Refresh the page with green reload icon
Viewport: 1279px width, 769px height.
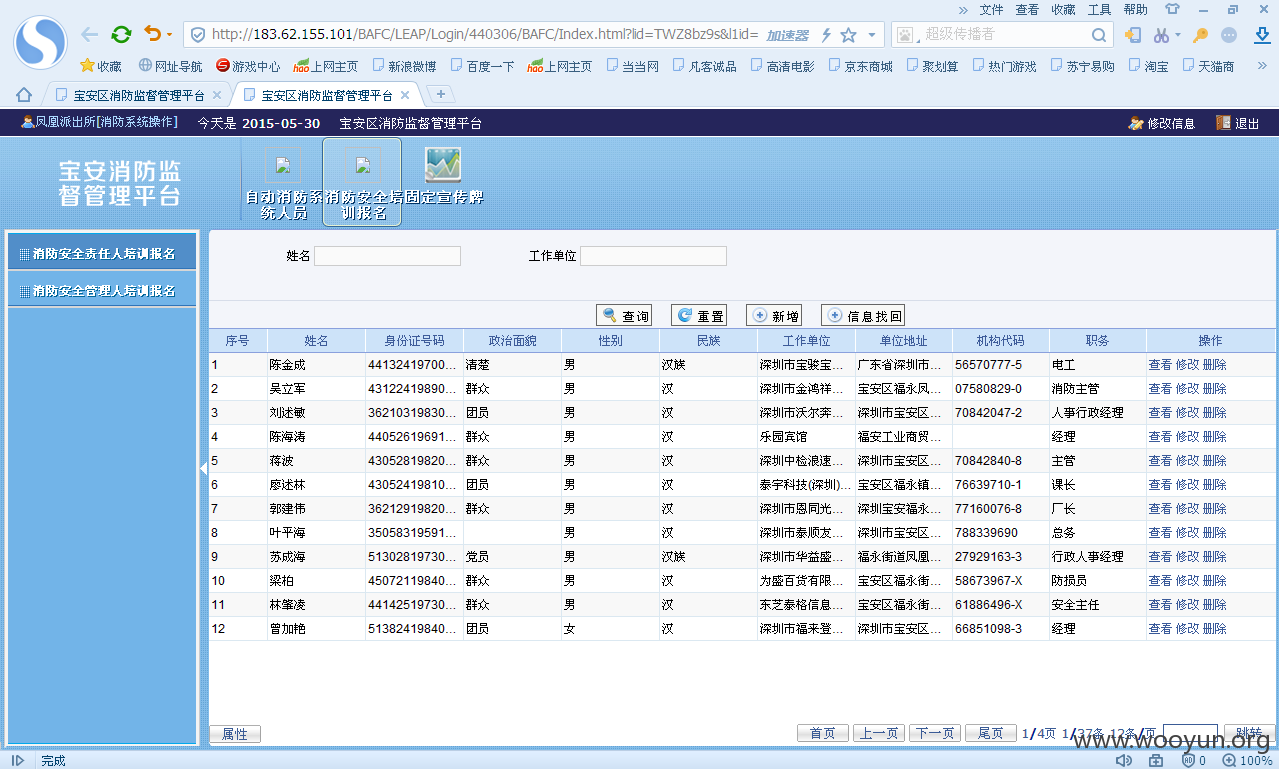point(121,34)
